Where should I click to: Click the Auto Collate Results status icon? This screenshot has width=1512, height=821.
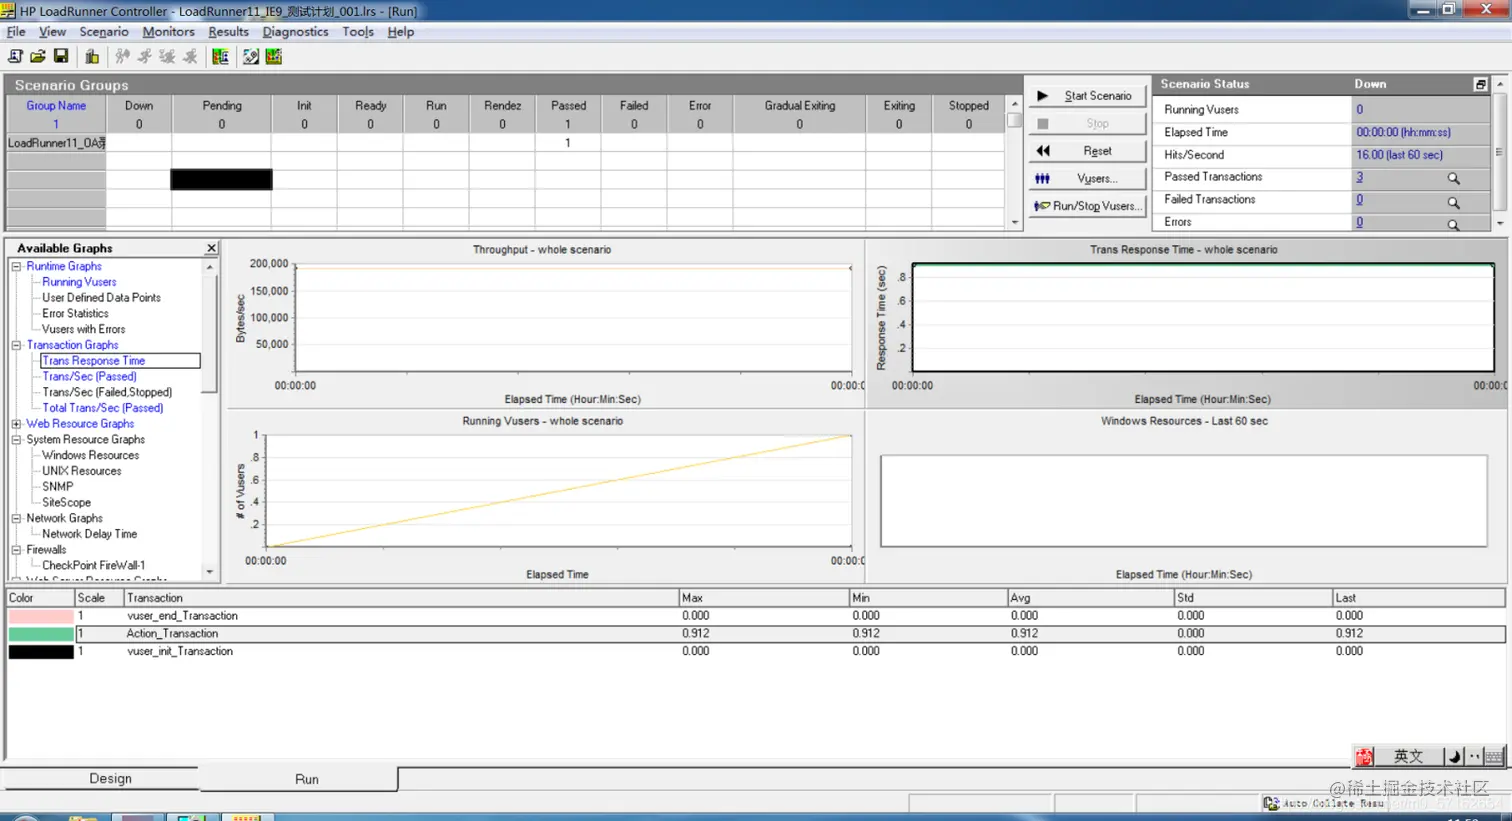pyautogui.click(x=1271, y=803)
